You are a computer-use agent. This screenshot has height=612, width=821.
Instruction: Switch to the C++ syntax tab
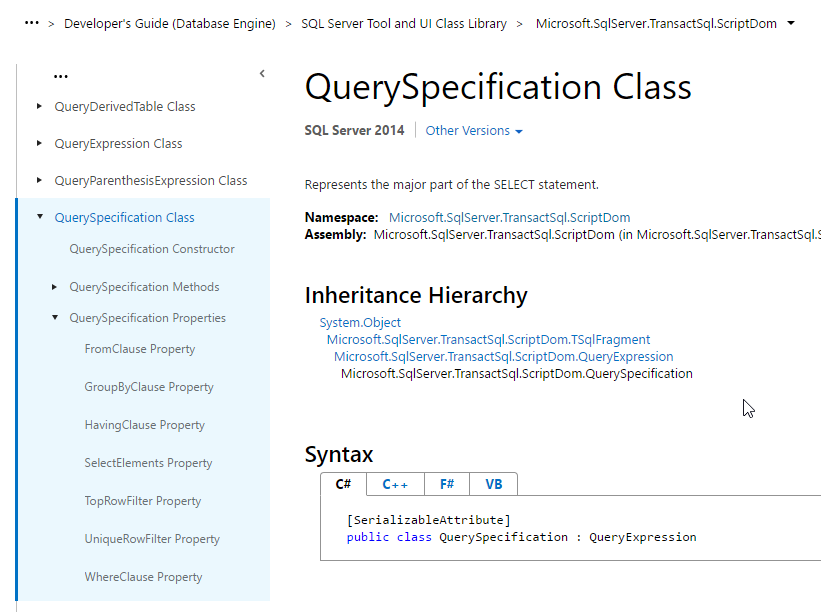(x=395, y=484)
